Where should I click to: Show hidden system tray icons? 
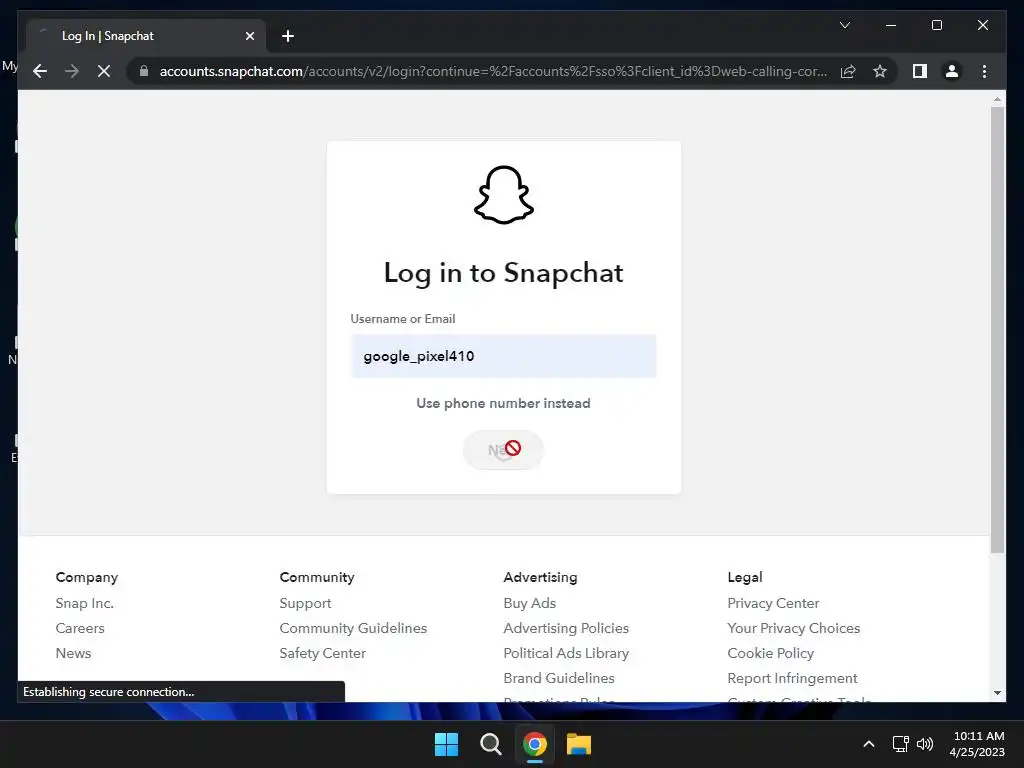click(x=869, y=744)
